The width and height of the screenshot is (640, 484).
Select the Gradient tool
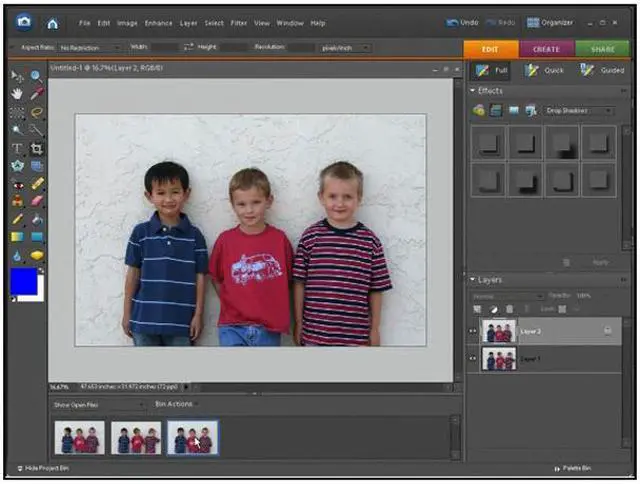coord(17,237)
